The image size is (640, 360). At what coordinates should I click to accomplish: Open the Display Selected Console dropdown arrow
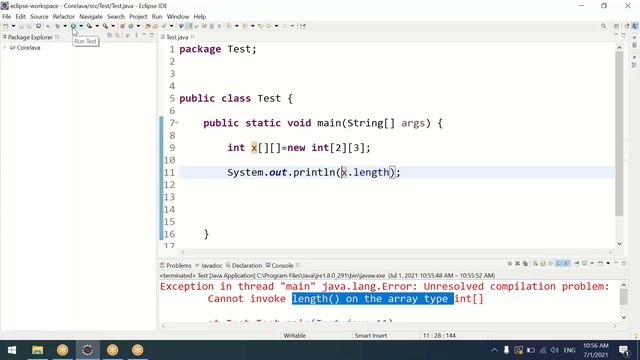[592, 264]
